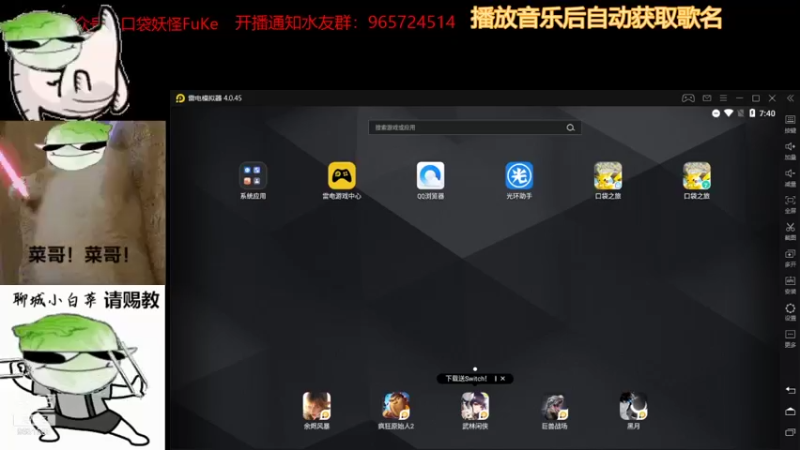Viewport: 800px width, 450px height.
Task: Close the 下载送Switch! tooltip
Action: (503, 379)
